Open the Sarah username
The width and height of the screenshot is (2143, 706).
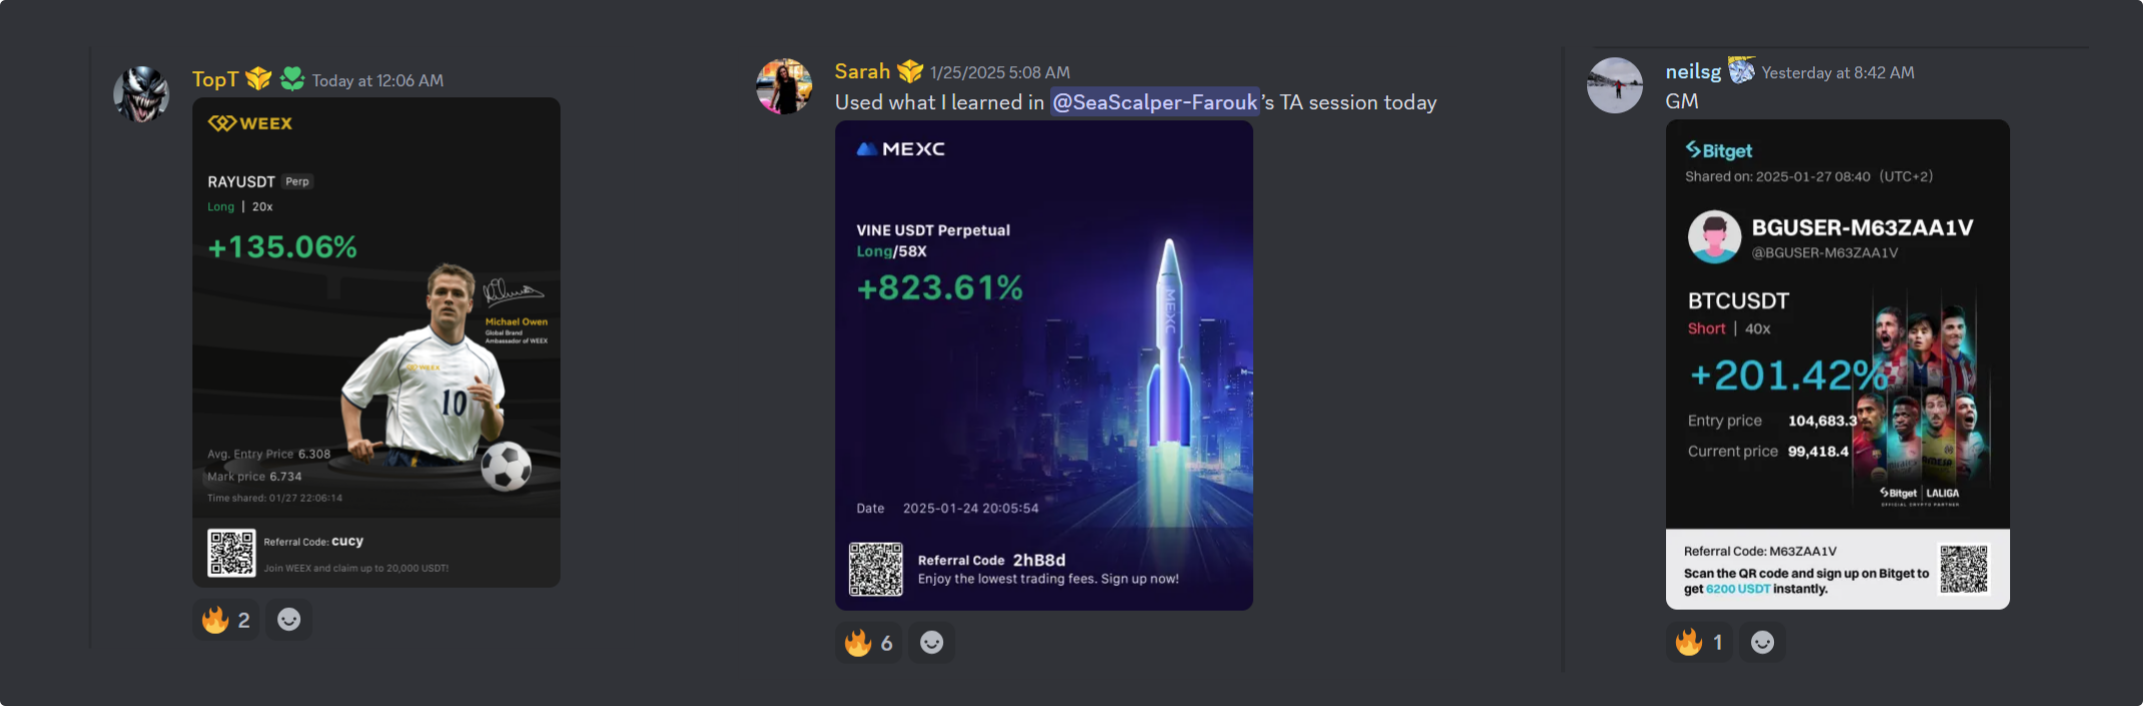pyautogui.click(x=862, y=71)
